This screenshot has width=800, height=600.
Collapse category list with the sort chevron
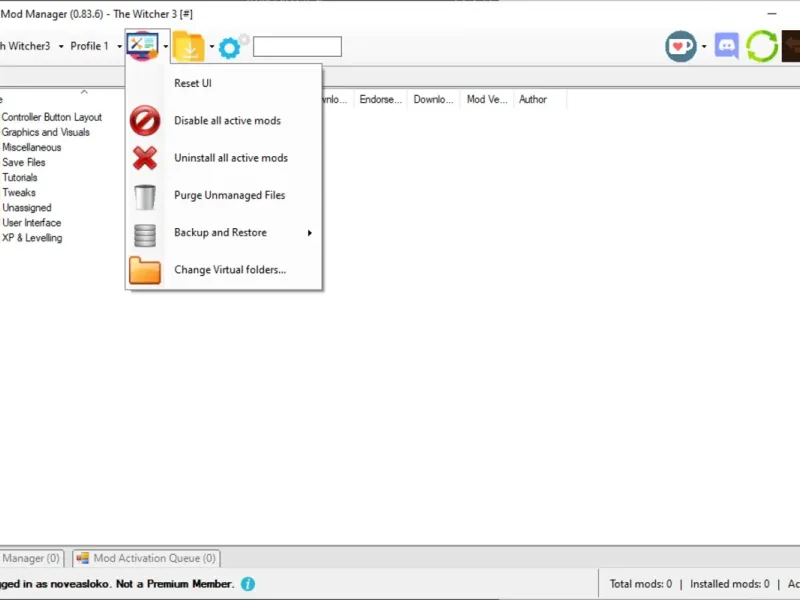tap(84, 92)
